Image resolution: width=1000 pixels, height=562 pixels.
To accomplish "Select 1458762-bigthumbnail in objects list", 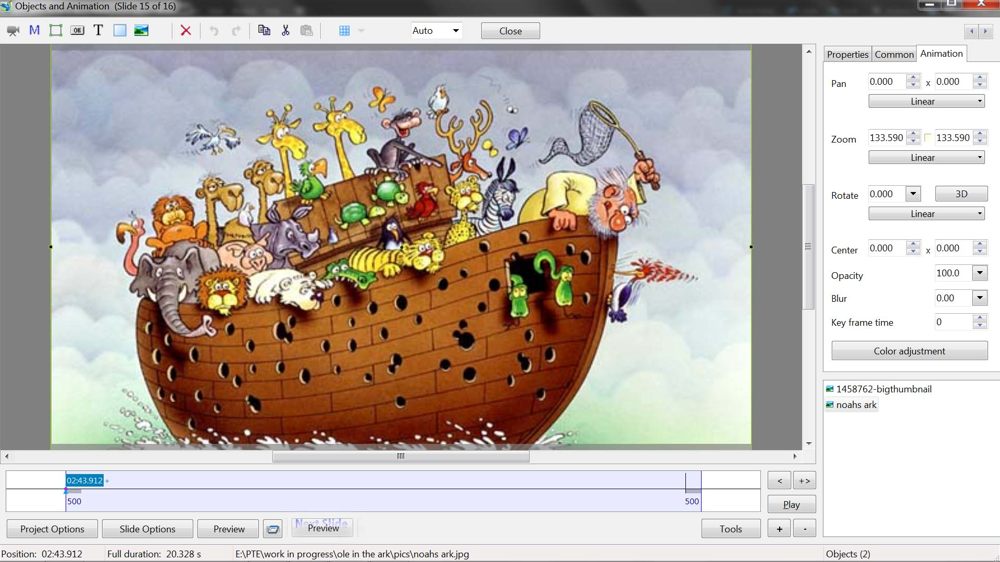I will tap(883, 389).
